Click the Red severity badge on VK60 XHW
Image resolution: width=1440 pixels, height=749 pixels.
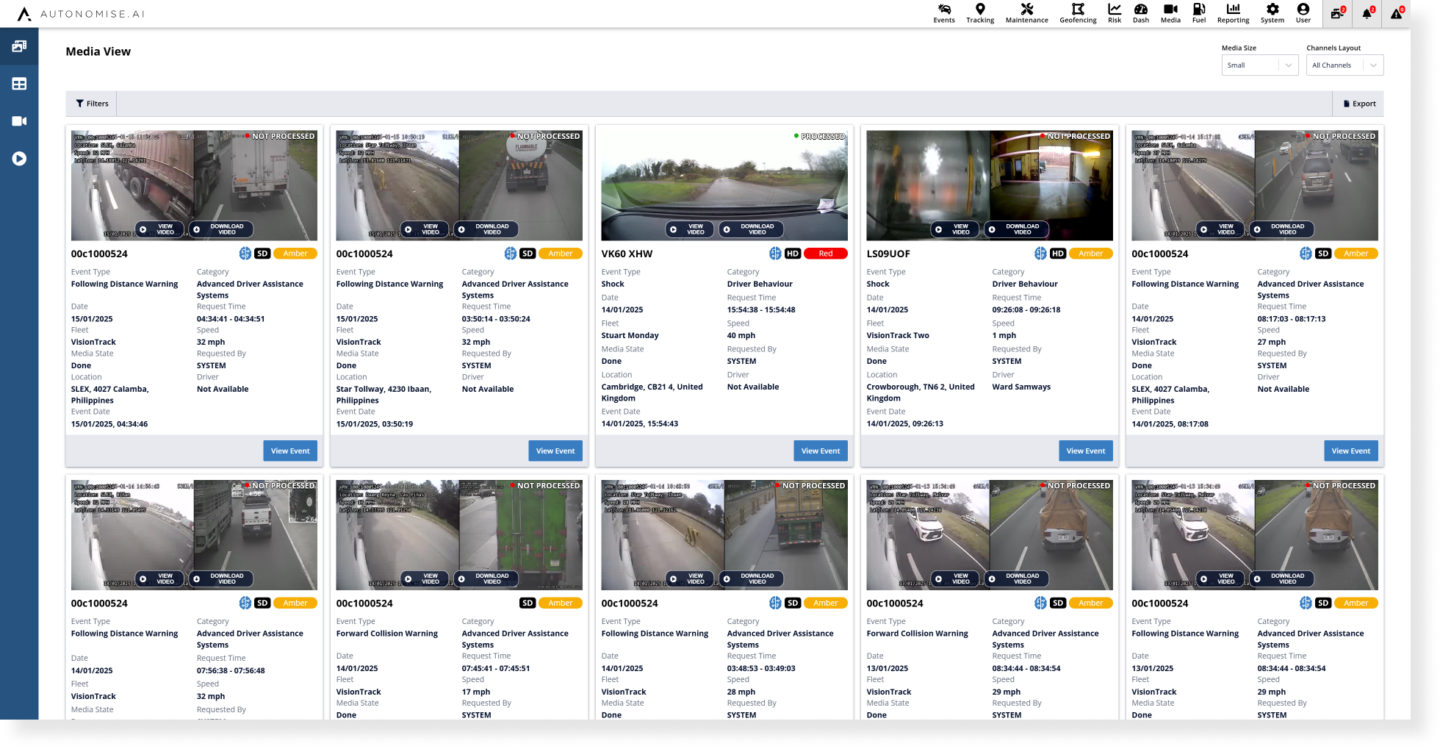[826, 254]
